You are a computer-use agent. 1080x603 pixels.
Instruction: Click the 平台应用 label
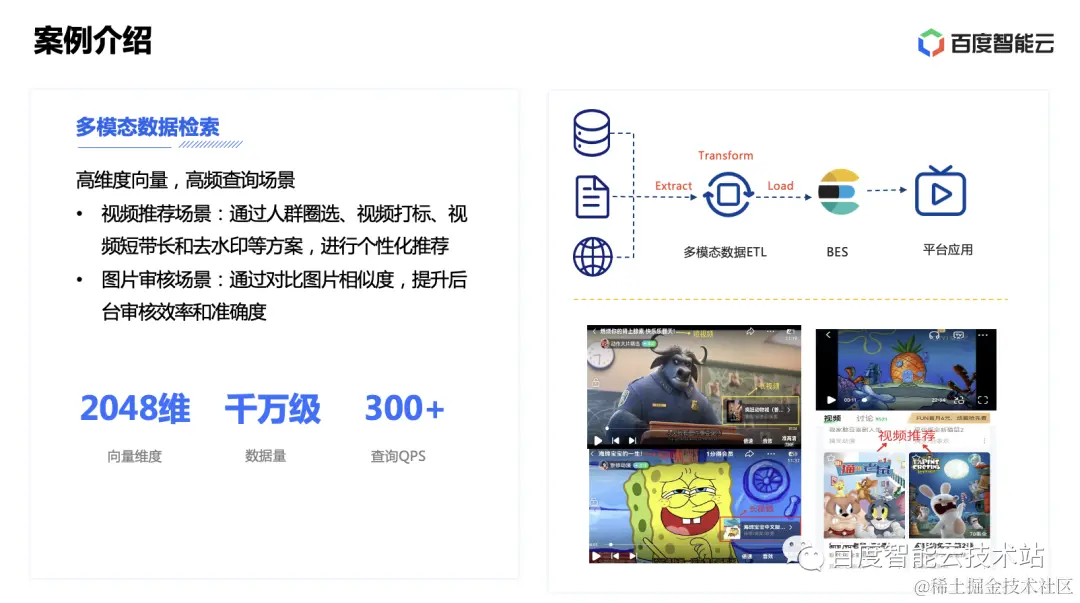tap(948, 249)
